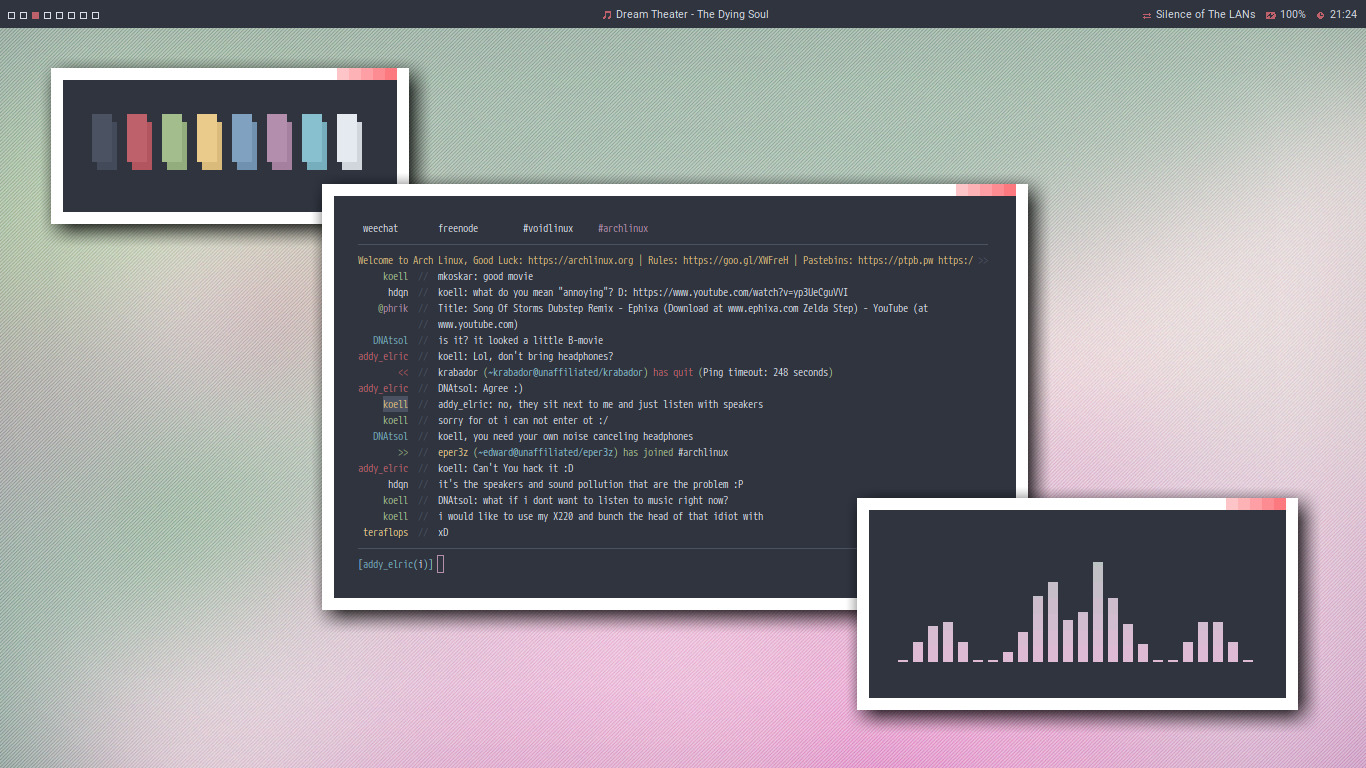Click the clock icon beside 21:24
The width and height of the screenshot is (1366, 768).
(x=1320, y=15)
